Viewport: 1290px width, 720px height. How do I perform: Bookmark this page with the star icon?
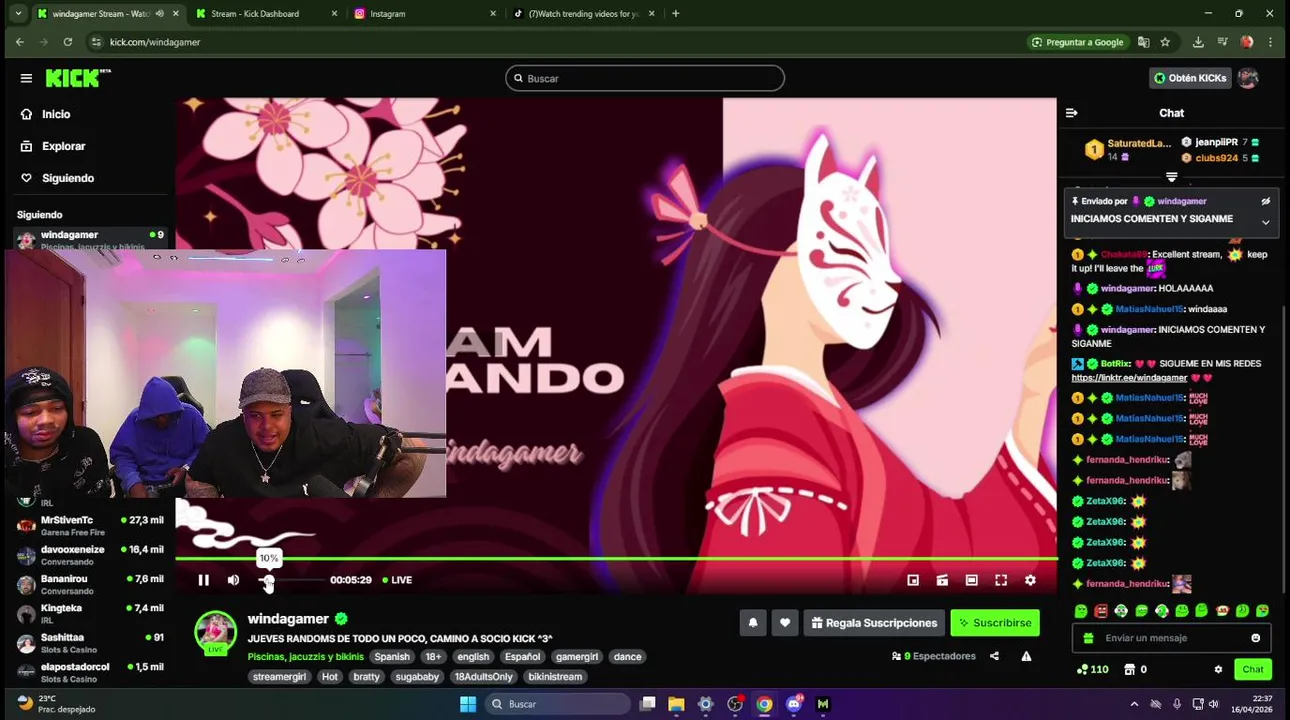pos(1165,42)
